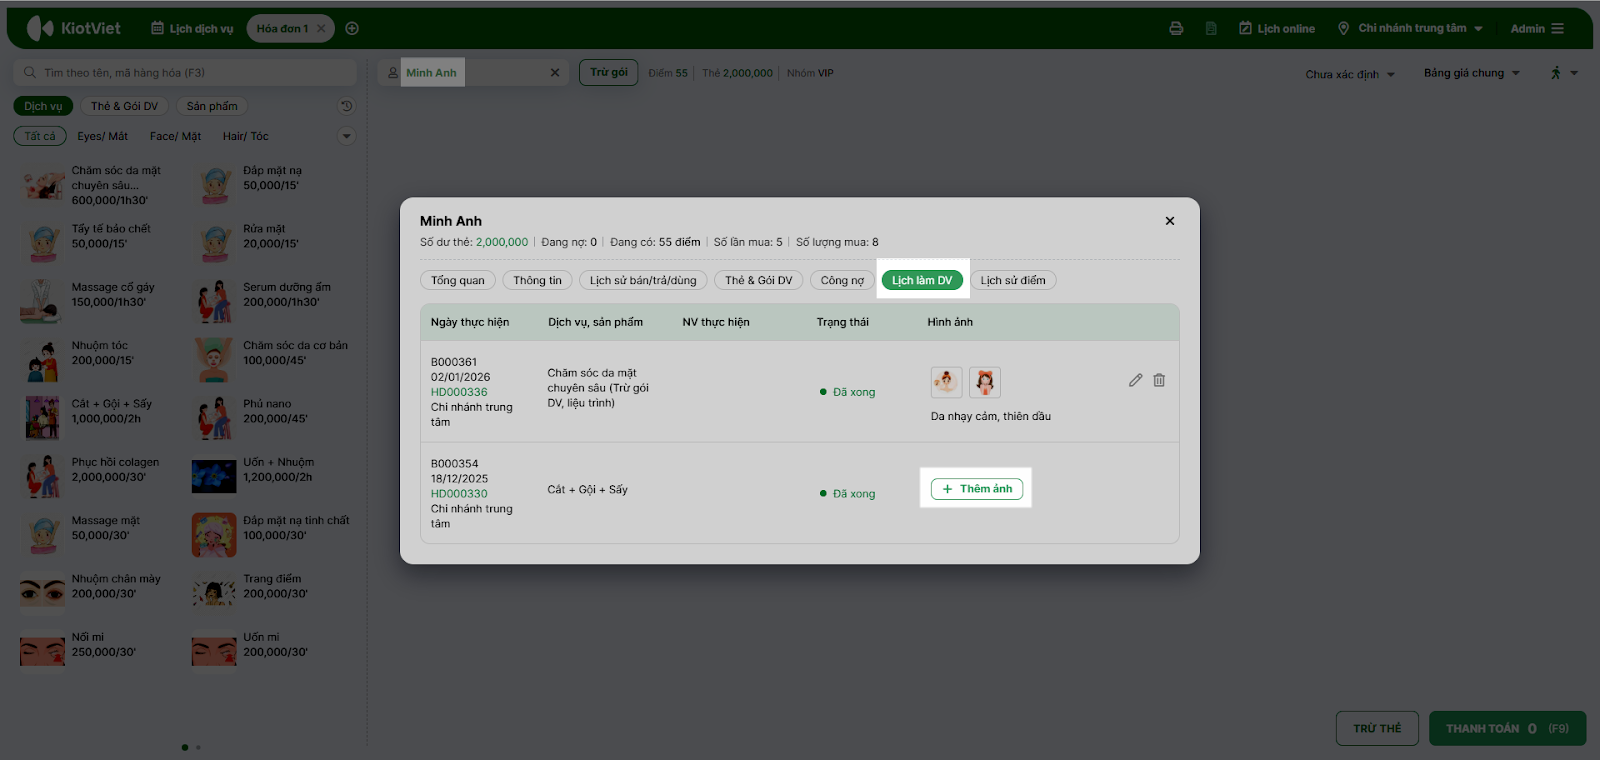Pick the Tẩy tế bào chết service
The width and height of the screenshot is (1600, 760).
click(95, 244)
